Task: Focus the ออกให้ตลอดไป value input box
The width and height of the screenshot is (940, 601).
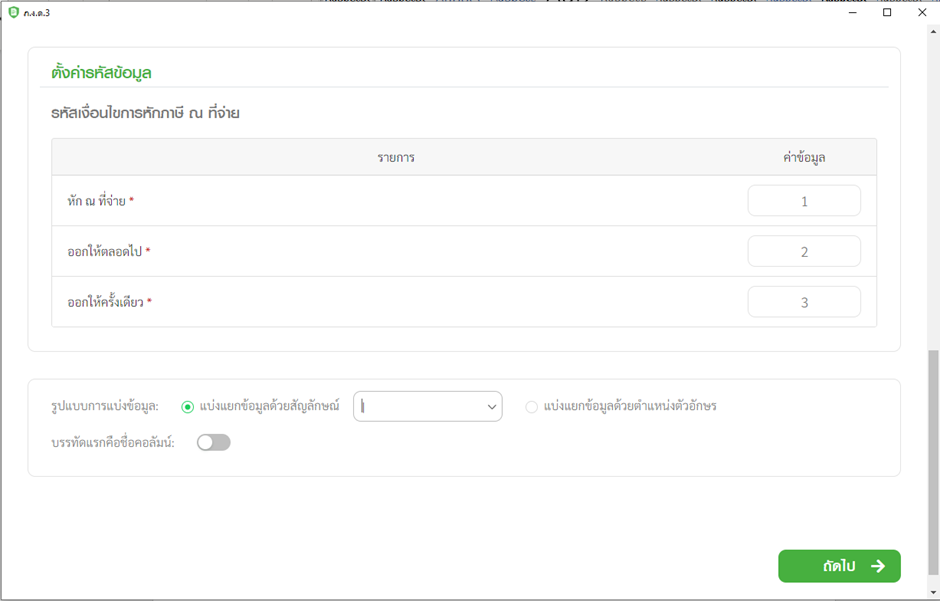Action: coord(803,252)
